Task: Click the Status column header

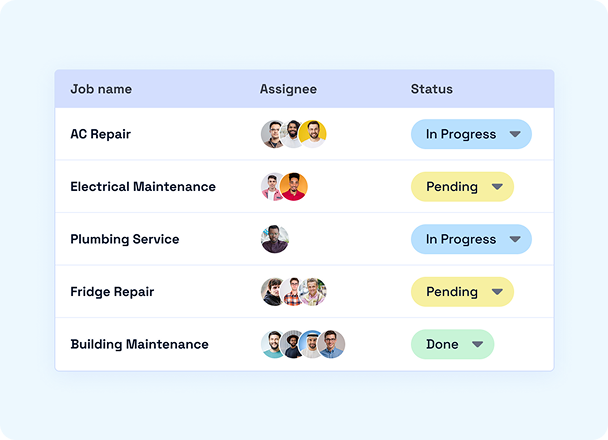Action: [431, 89]
